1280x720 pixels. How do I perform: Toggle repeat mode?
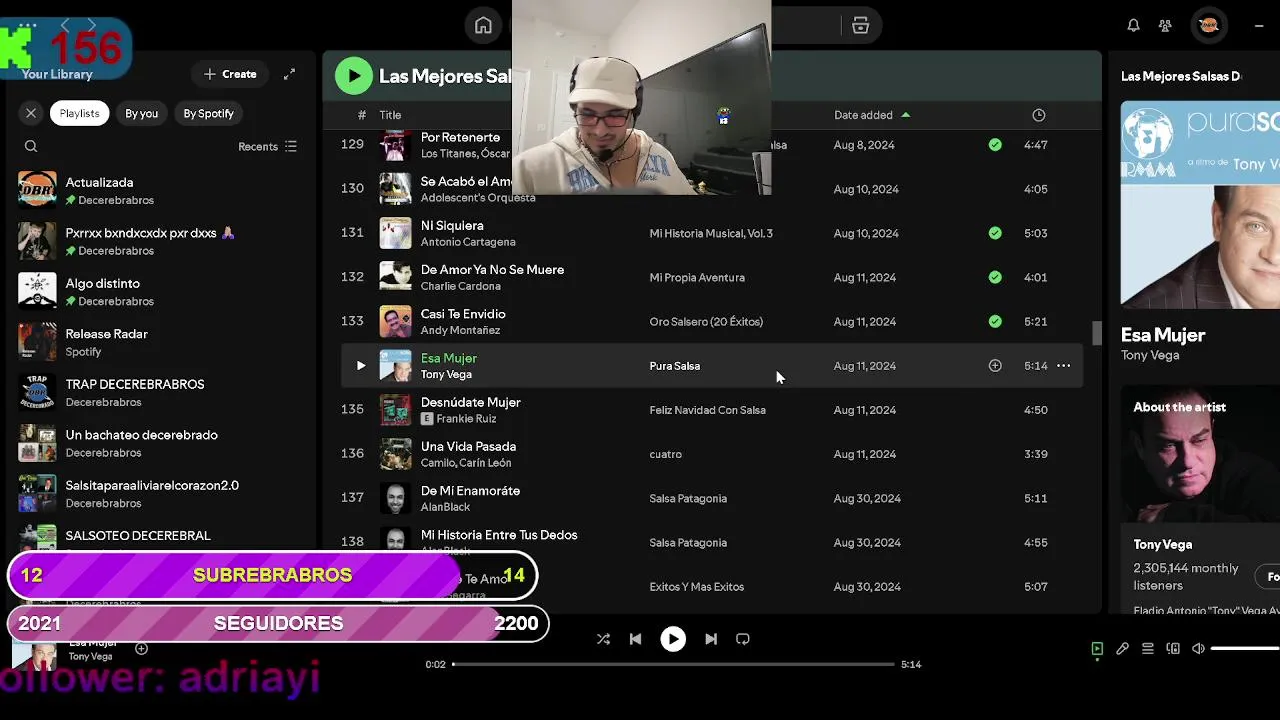743,639
